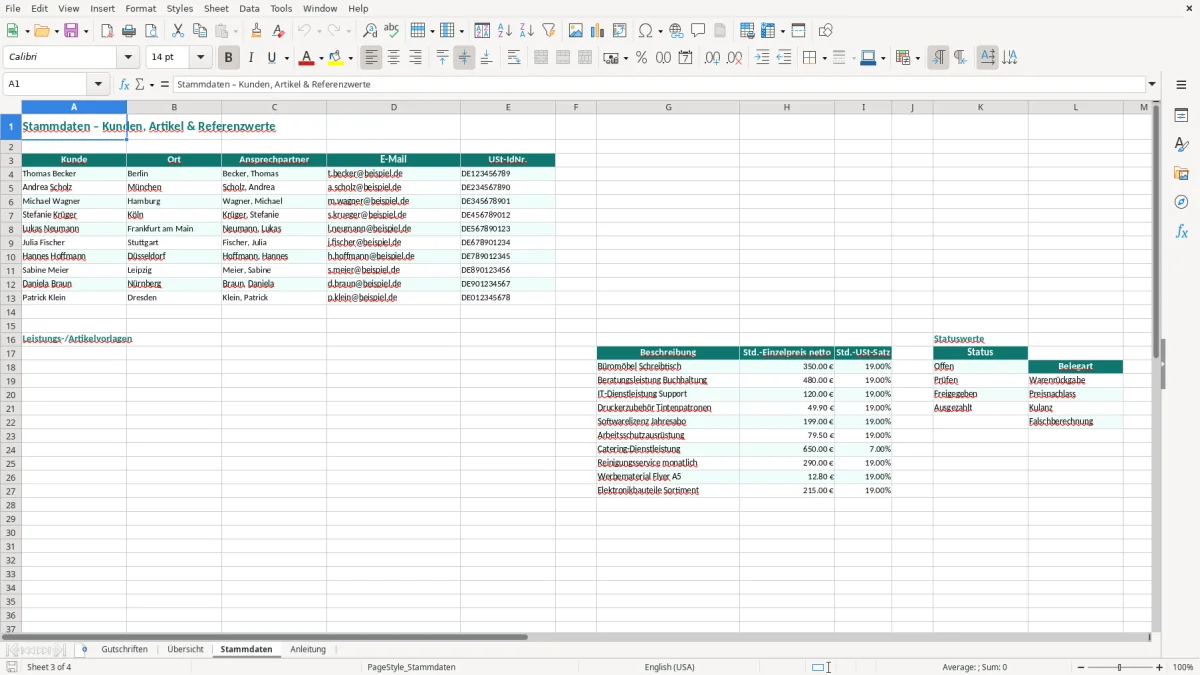Toggle Wrap Text
The height and width of the screenshot is (675, 1200).
(x=514, y=58)
